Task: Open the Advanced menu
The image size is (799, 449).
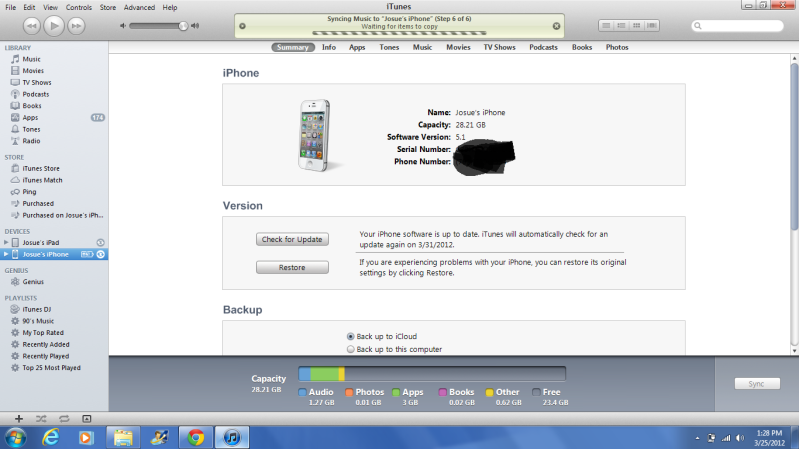Action: pyautogui.click(x=139, y=8)
